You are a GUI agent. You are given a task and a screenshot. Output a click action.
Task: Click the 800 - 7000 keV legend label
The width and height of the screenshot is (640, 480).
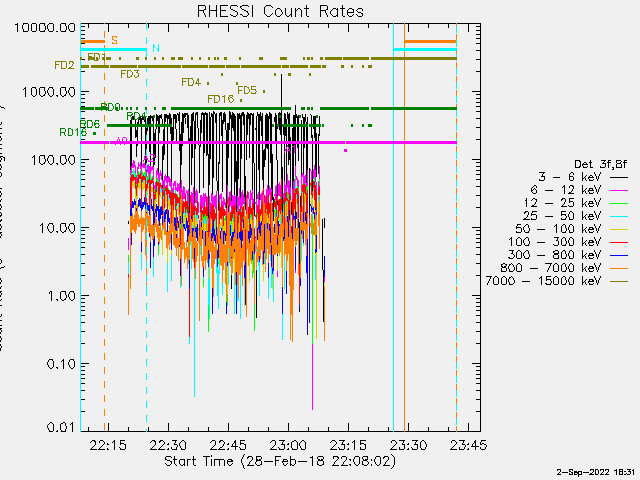[x=551, y=268]
